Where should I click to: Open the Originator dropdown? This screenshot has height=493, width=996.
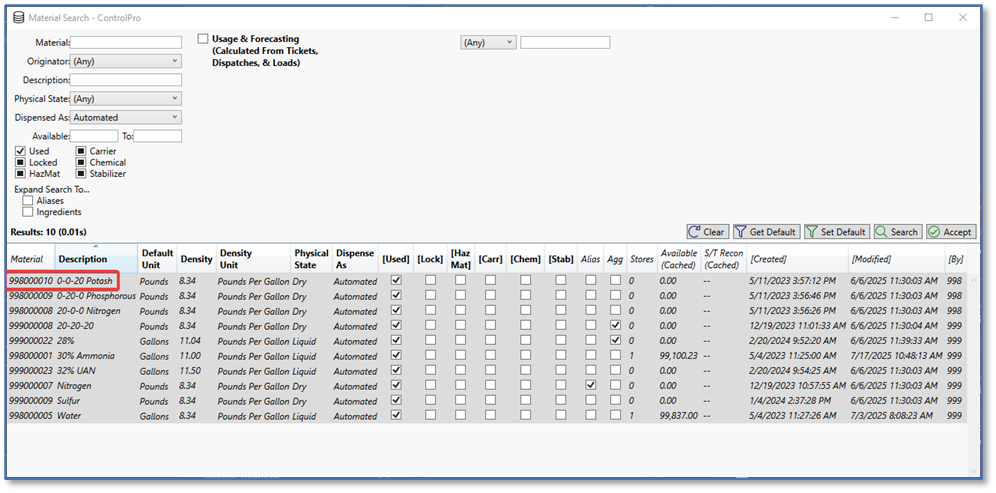coord(126,61)
